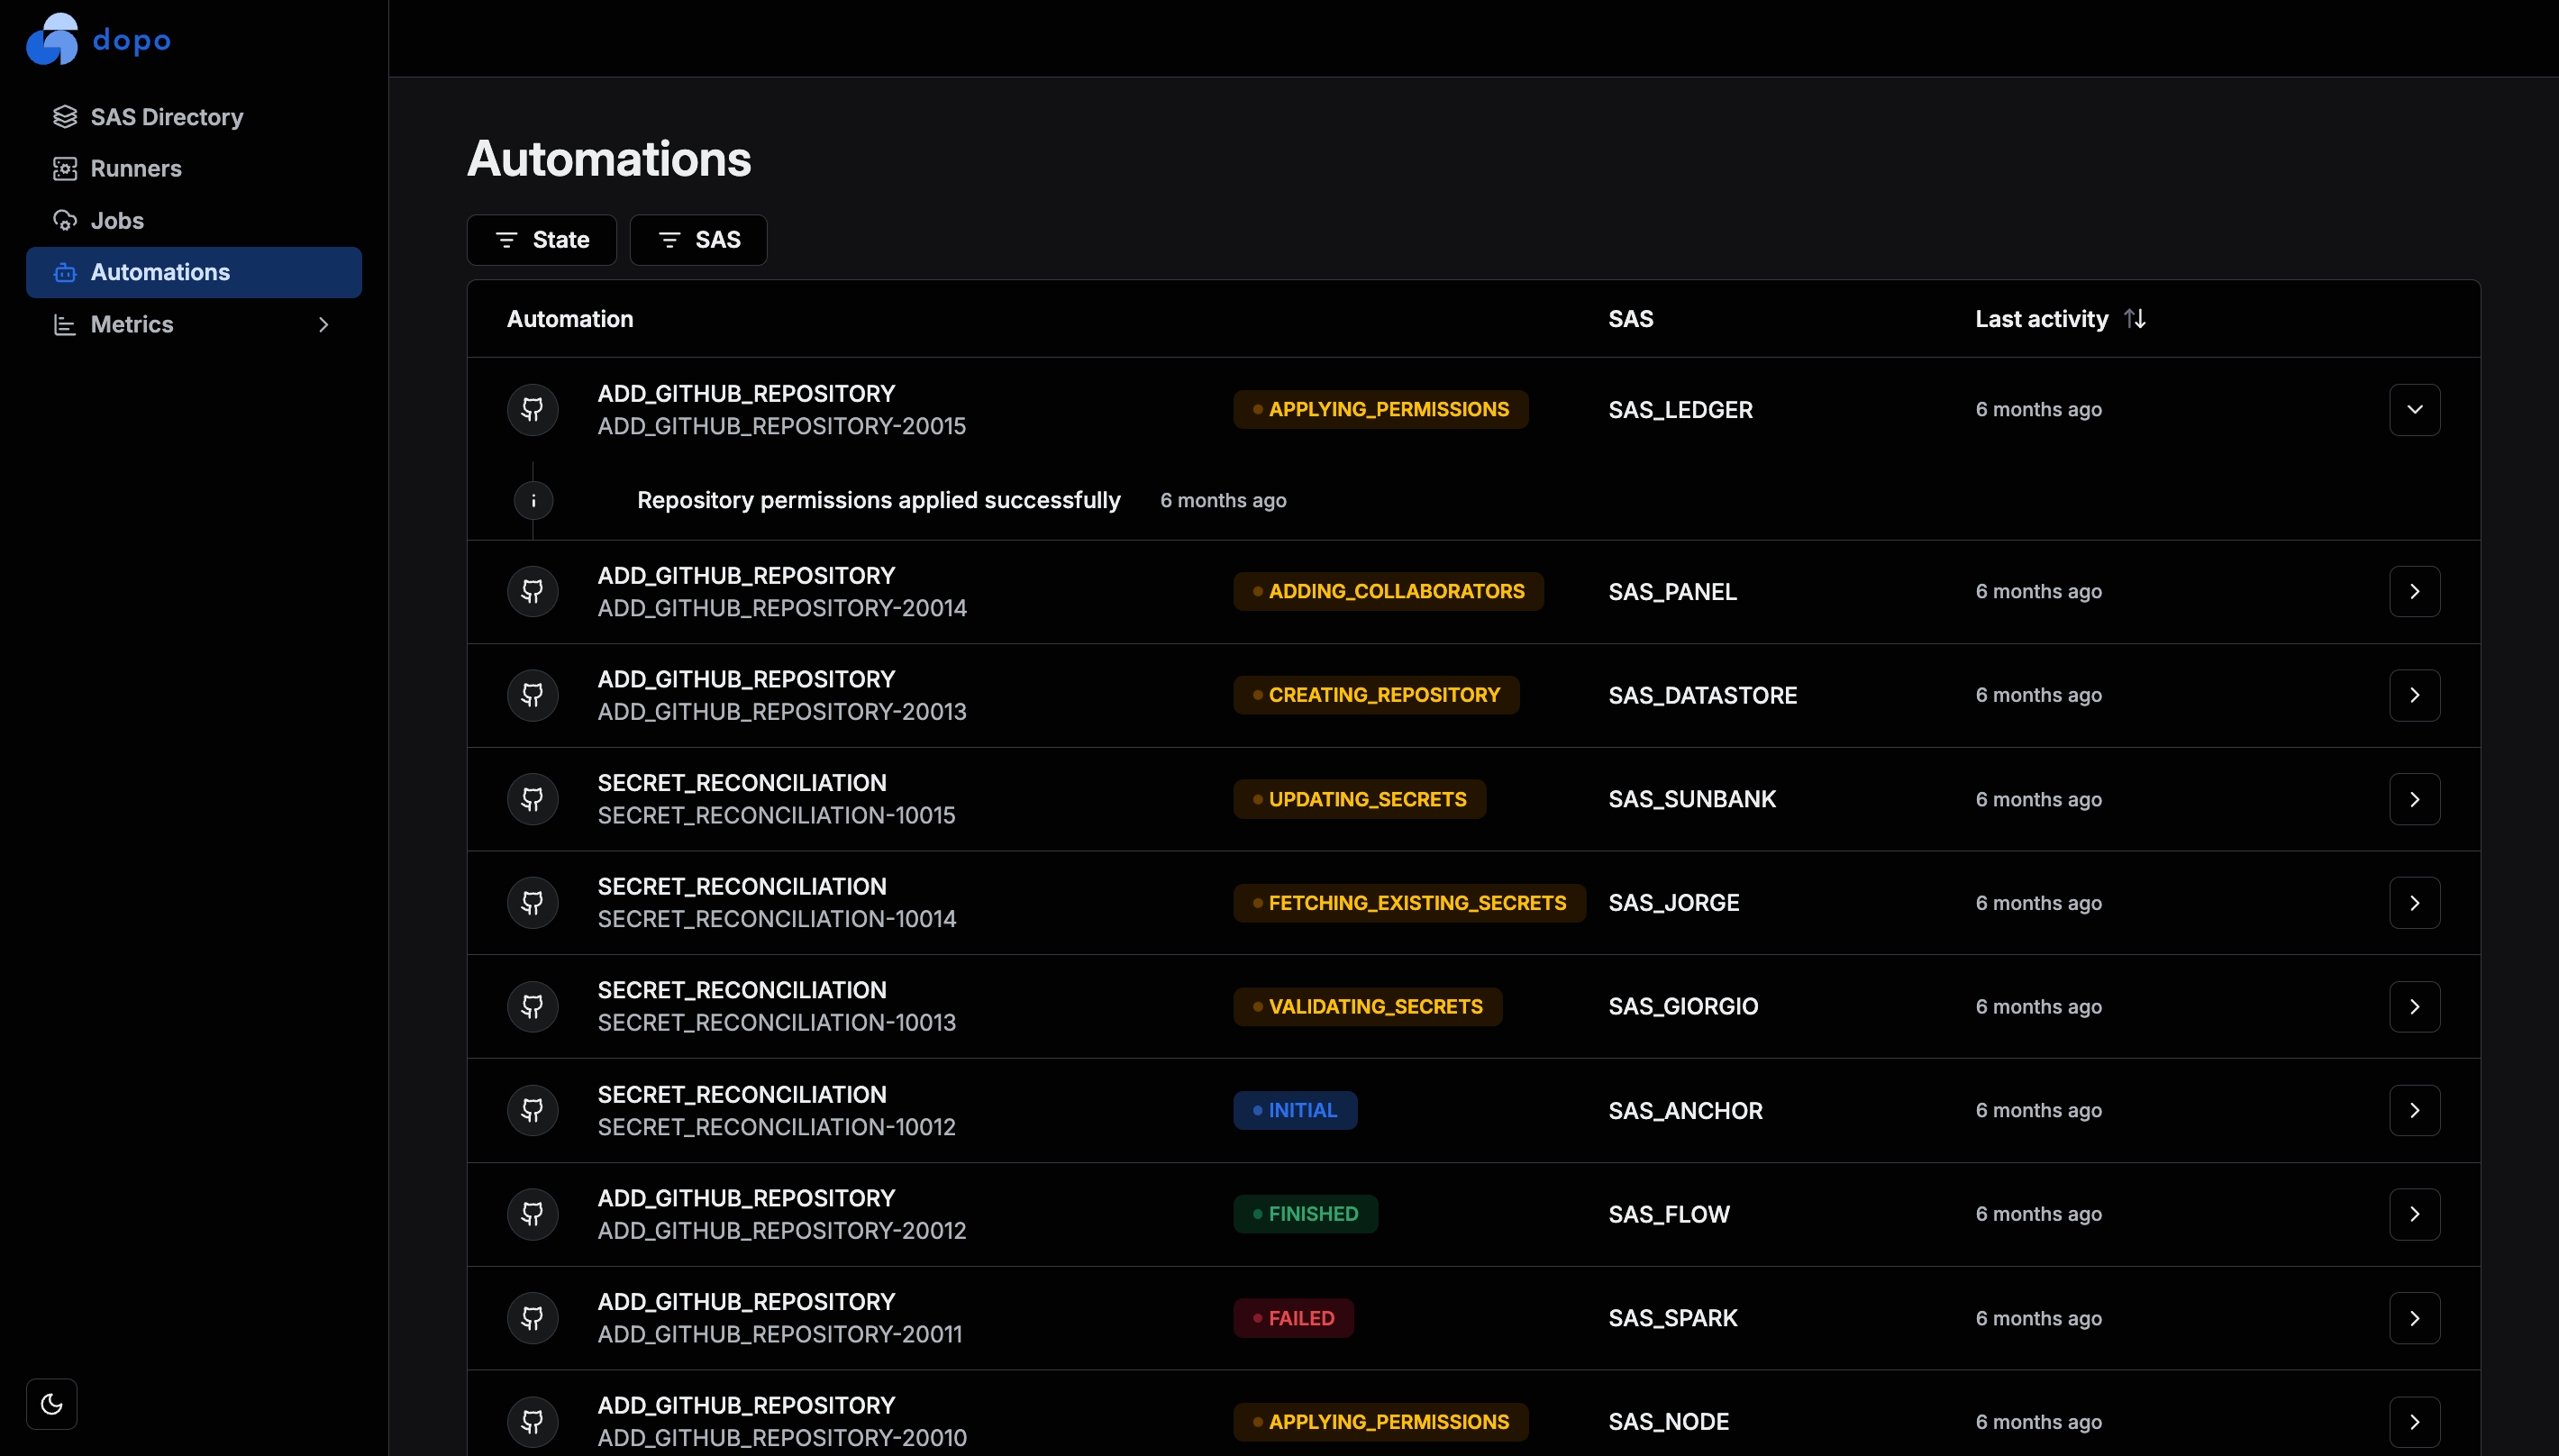Image resolution: width=2559 pixels, height=1456 pixels.
Task: Expand the SAS_FLOW finished automation
Action: (x=2414, y=1214)
